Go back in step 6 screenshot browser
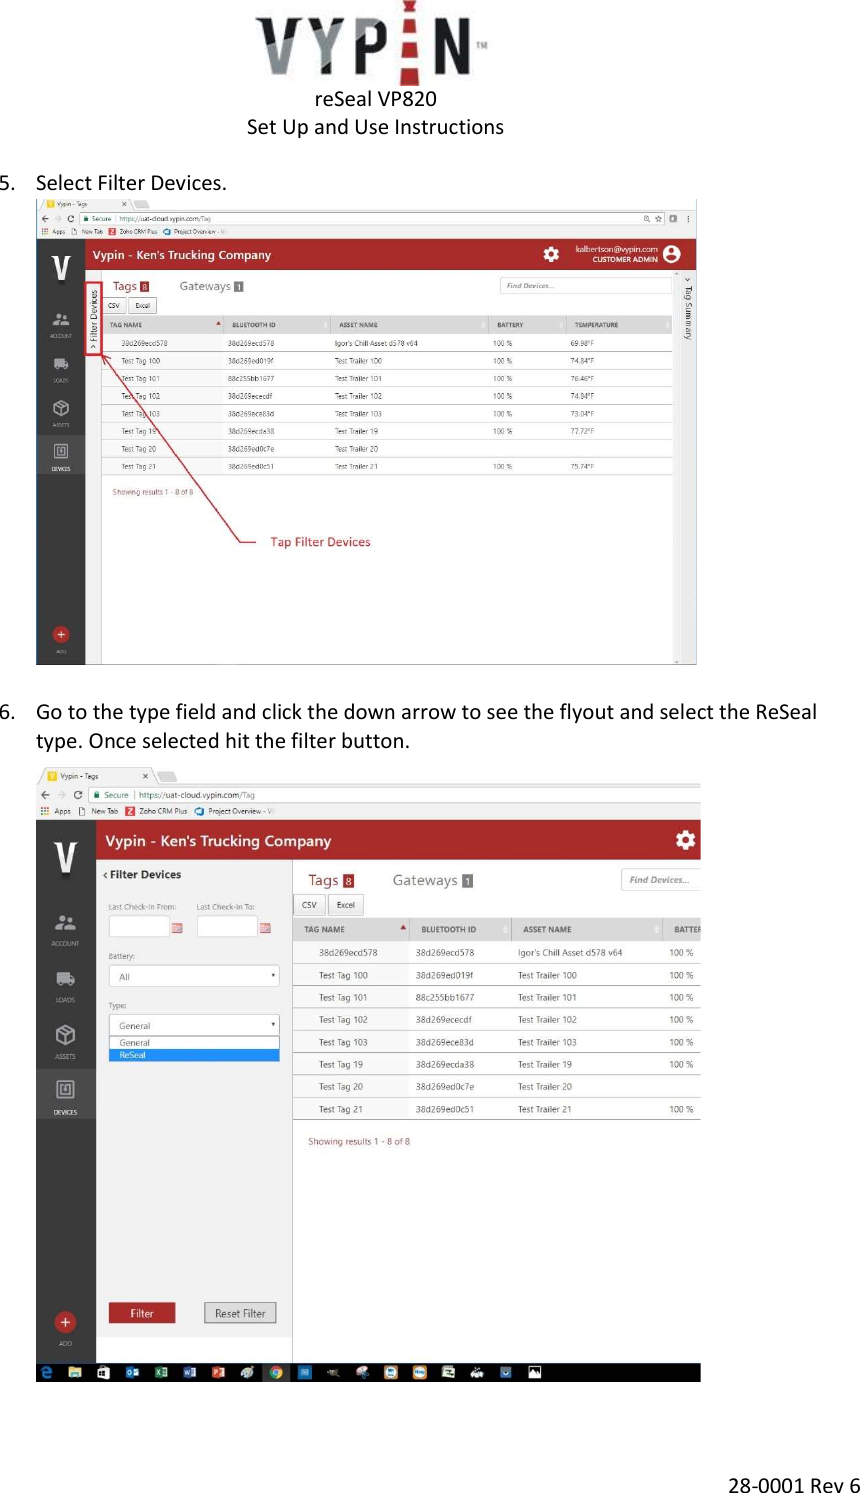The height and width of the screenshot is (1493, 860). pyautogui.click(x=45, y=795)
